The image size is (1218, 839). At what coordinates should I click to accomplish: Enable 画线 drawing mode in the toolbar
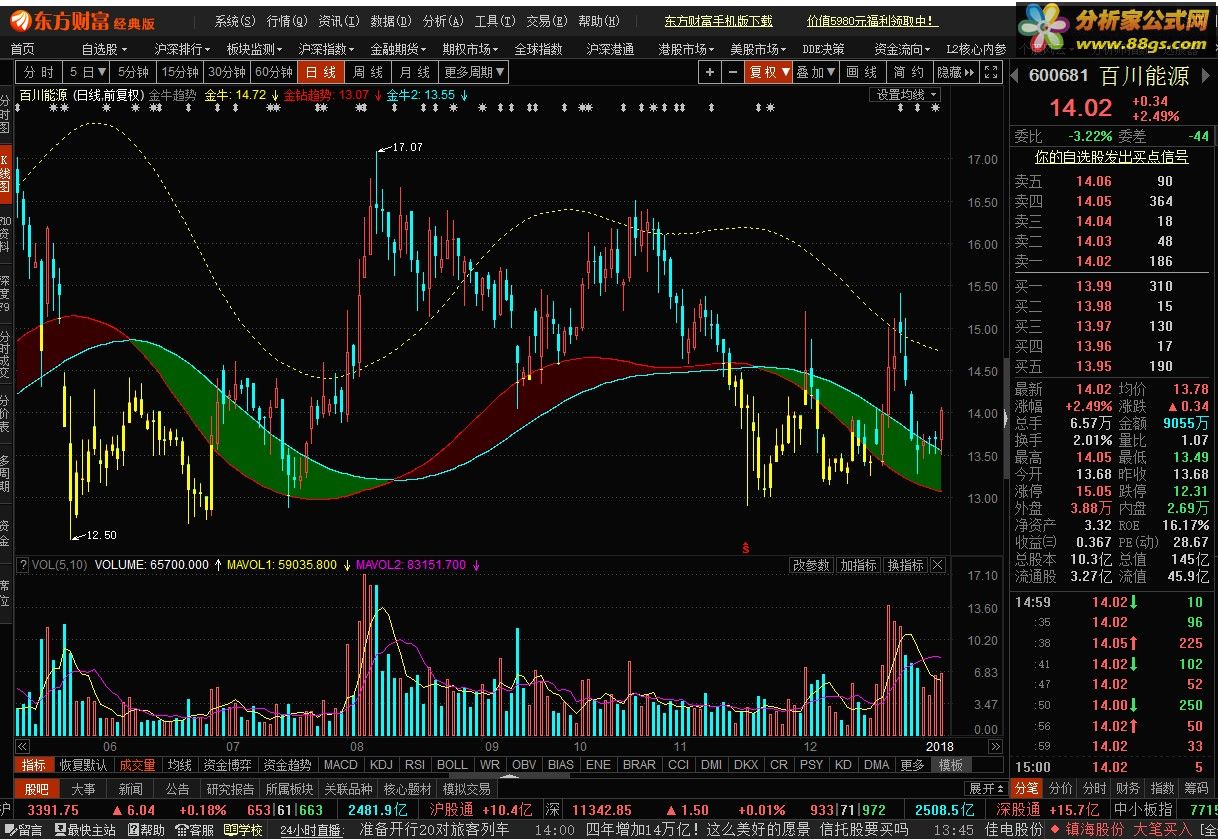click(x=862, y=72)
